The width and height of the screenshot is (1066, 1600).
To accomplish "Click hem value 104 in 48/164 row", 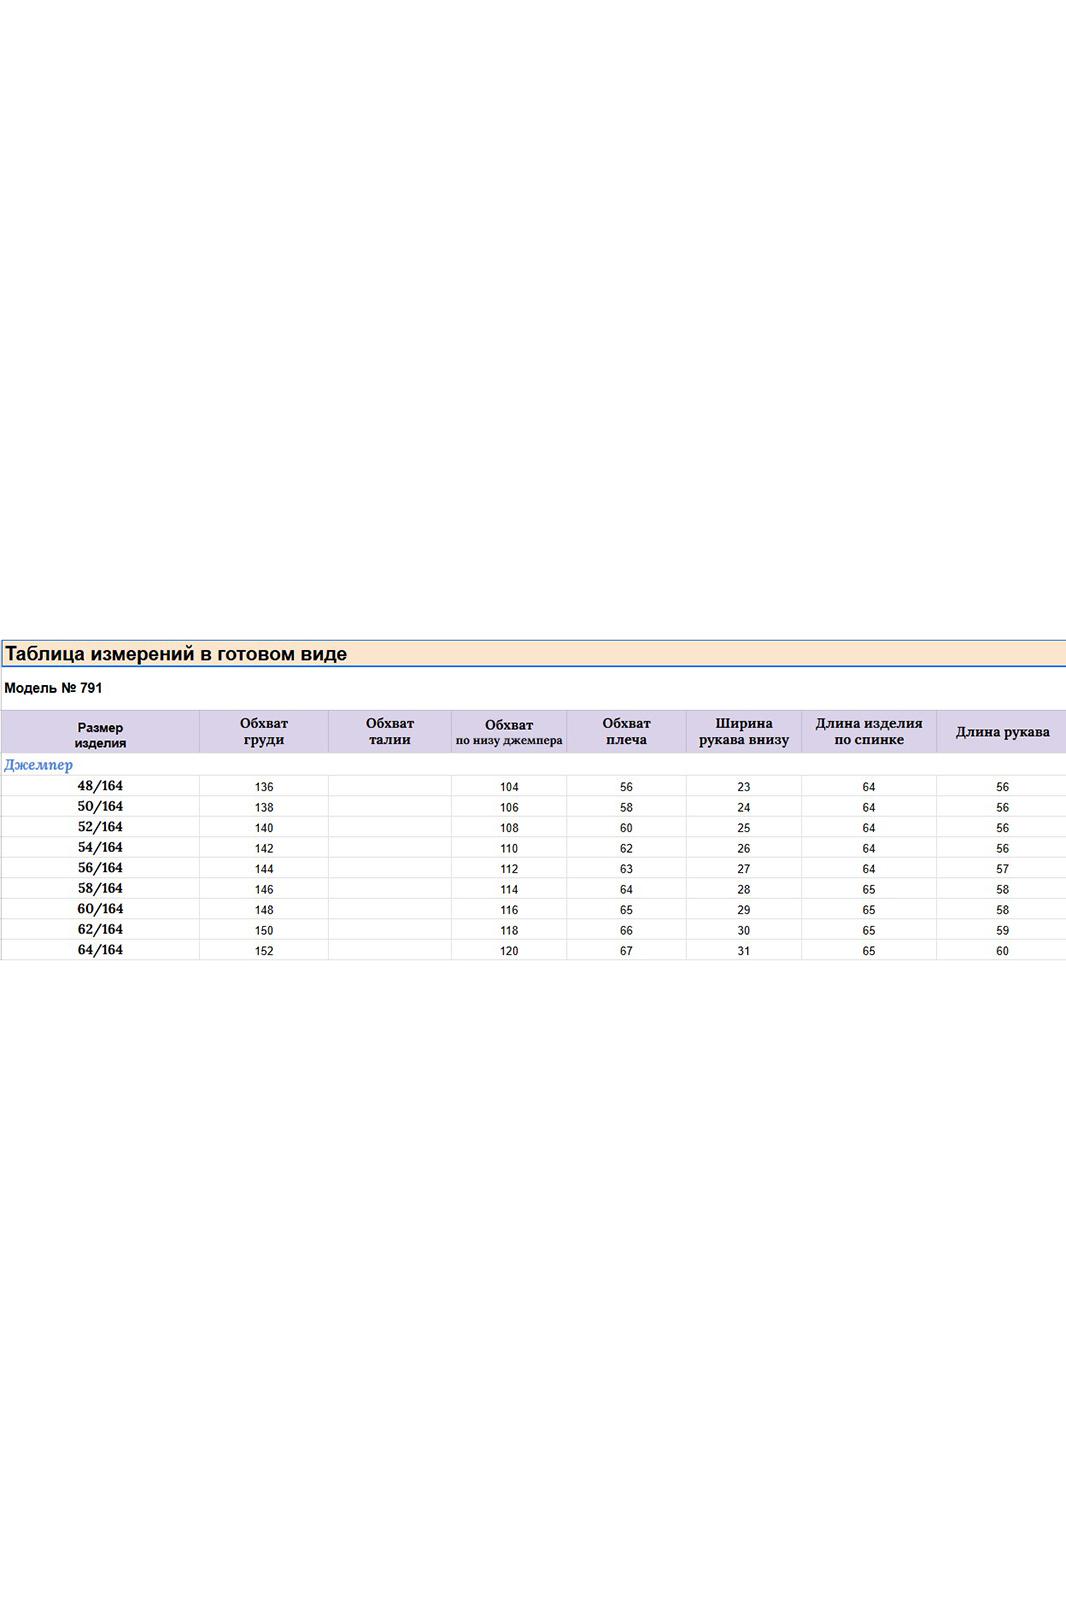I will (509, 787).
